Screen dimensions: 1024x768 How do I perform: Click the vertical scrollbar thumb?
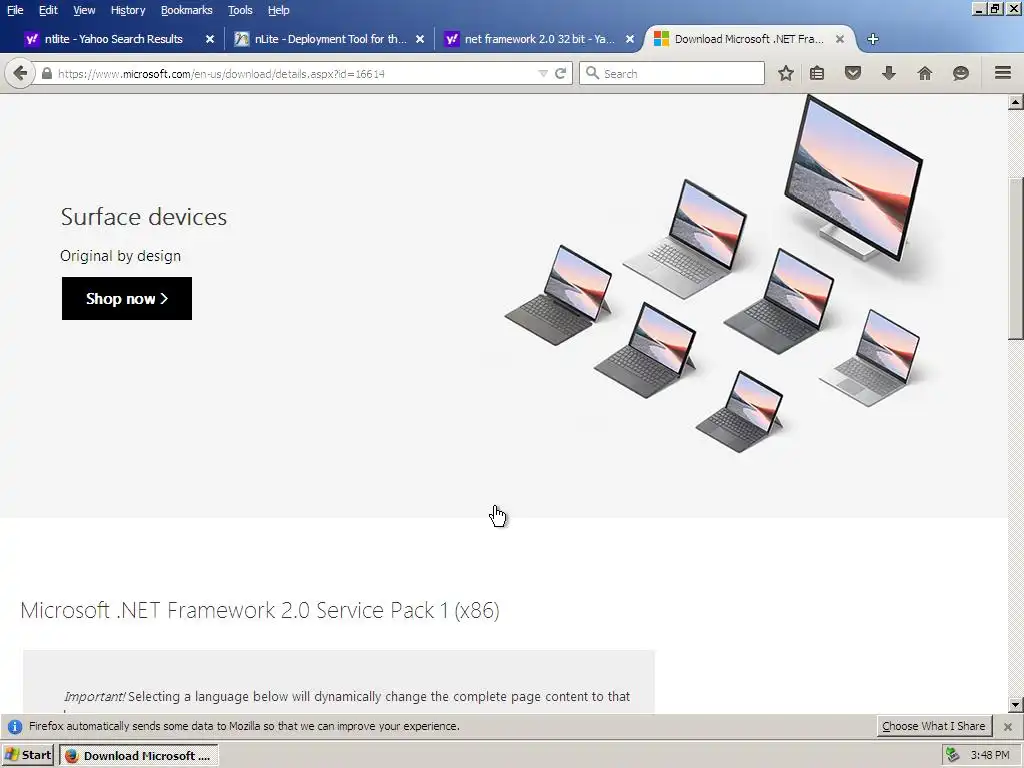click(1016, 258)
